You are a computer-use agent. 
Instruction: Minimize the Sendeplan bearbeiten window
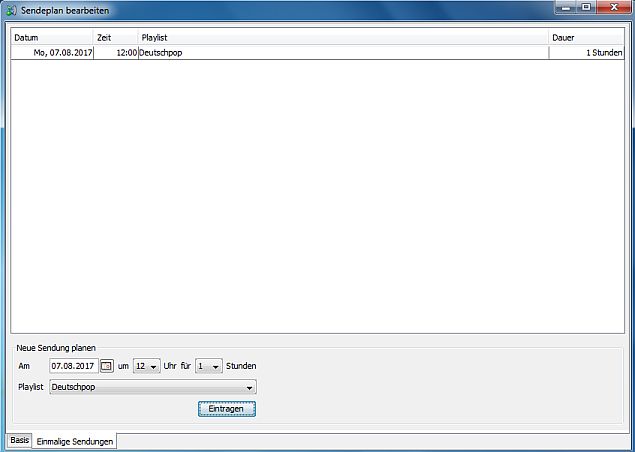point(567,8)
